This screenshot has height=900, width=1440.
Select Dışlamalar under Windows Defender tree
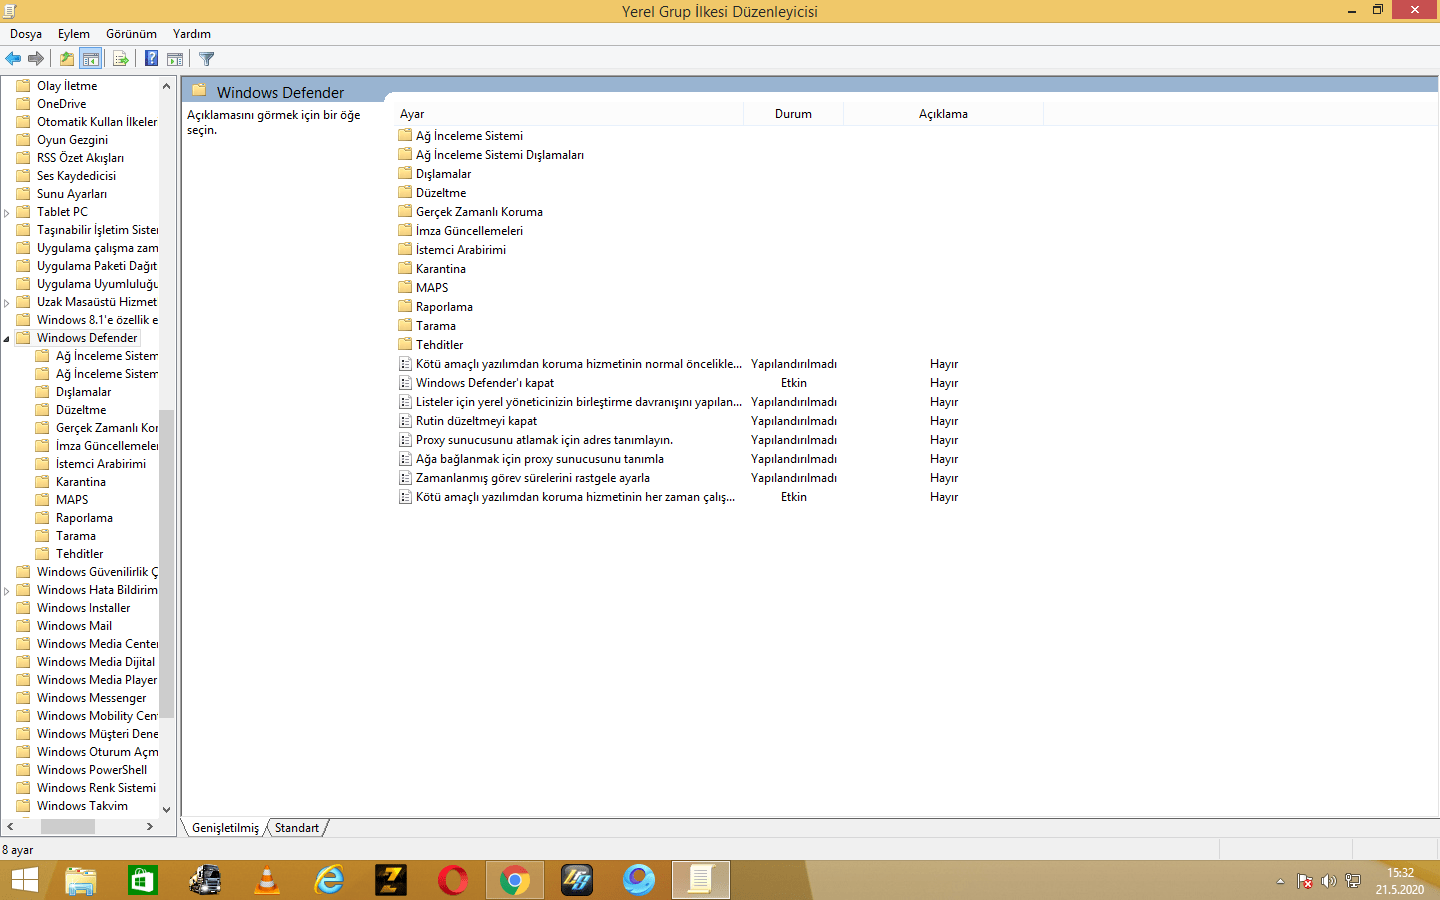(83, 392)
